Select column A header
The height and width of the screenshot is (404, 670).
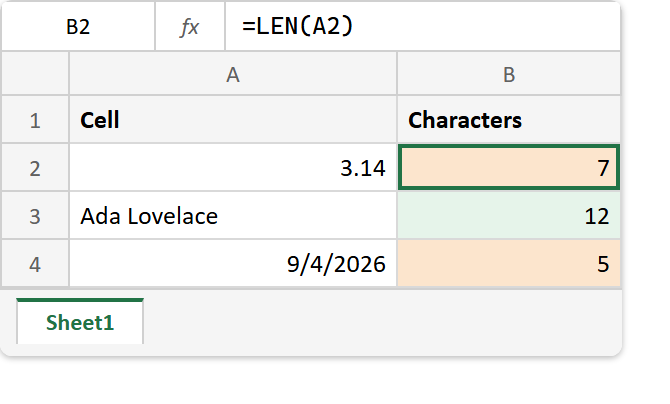click(x=233, y=74)
